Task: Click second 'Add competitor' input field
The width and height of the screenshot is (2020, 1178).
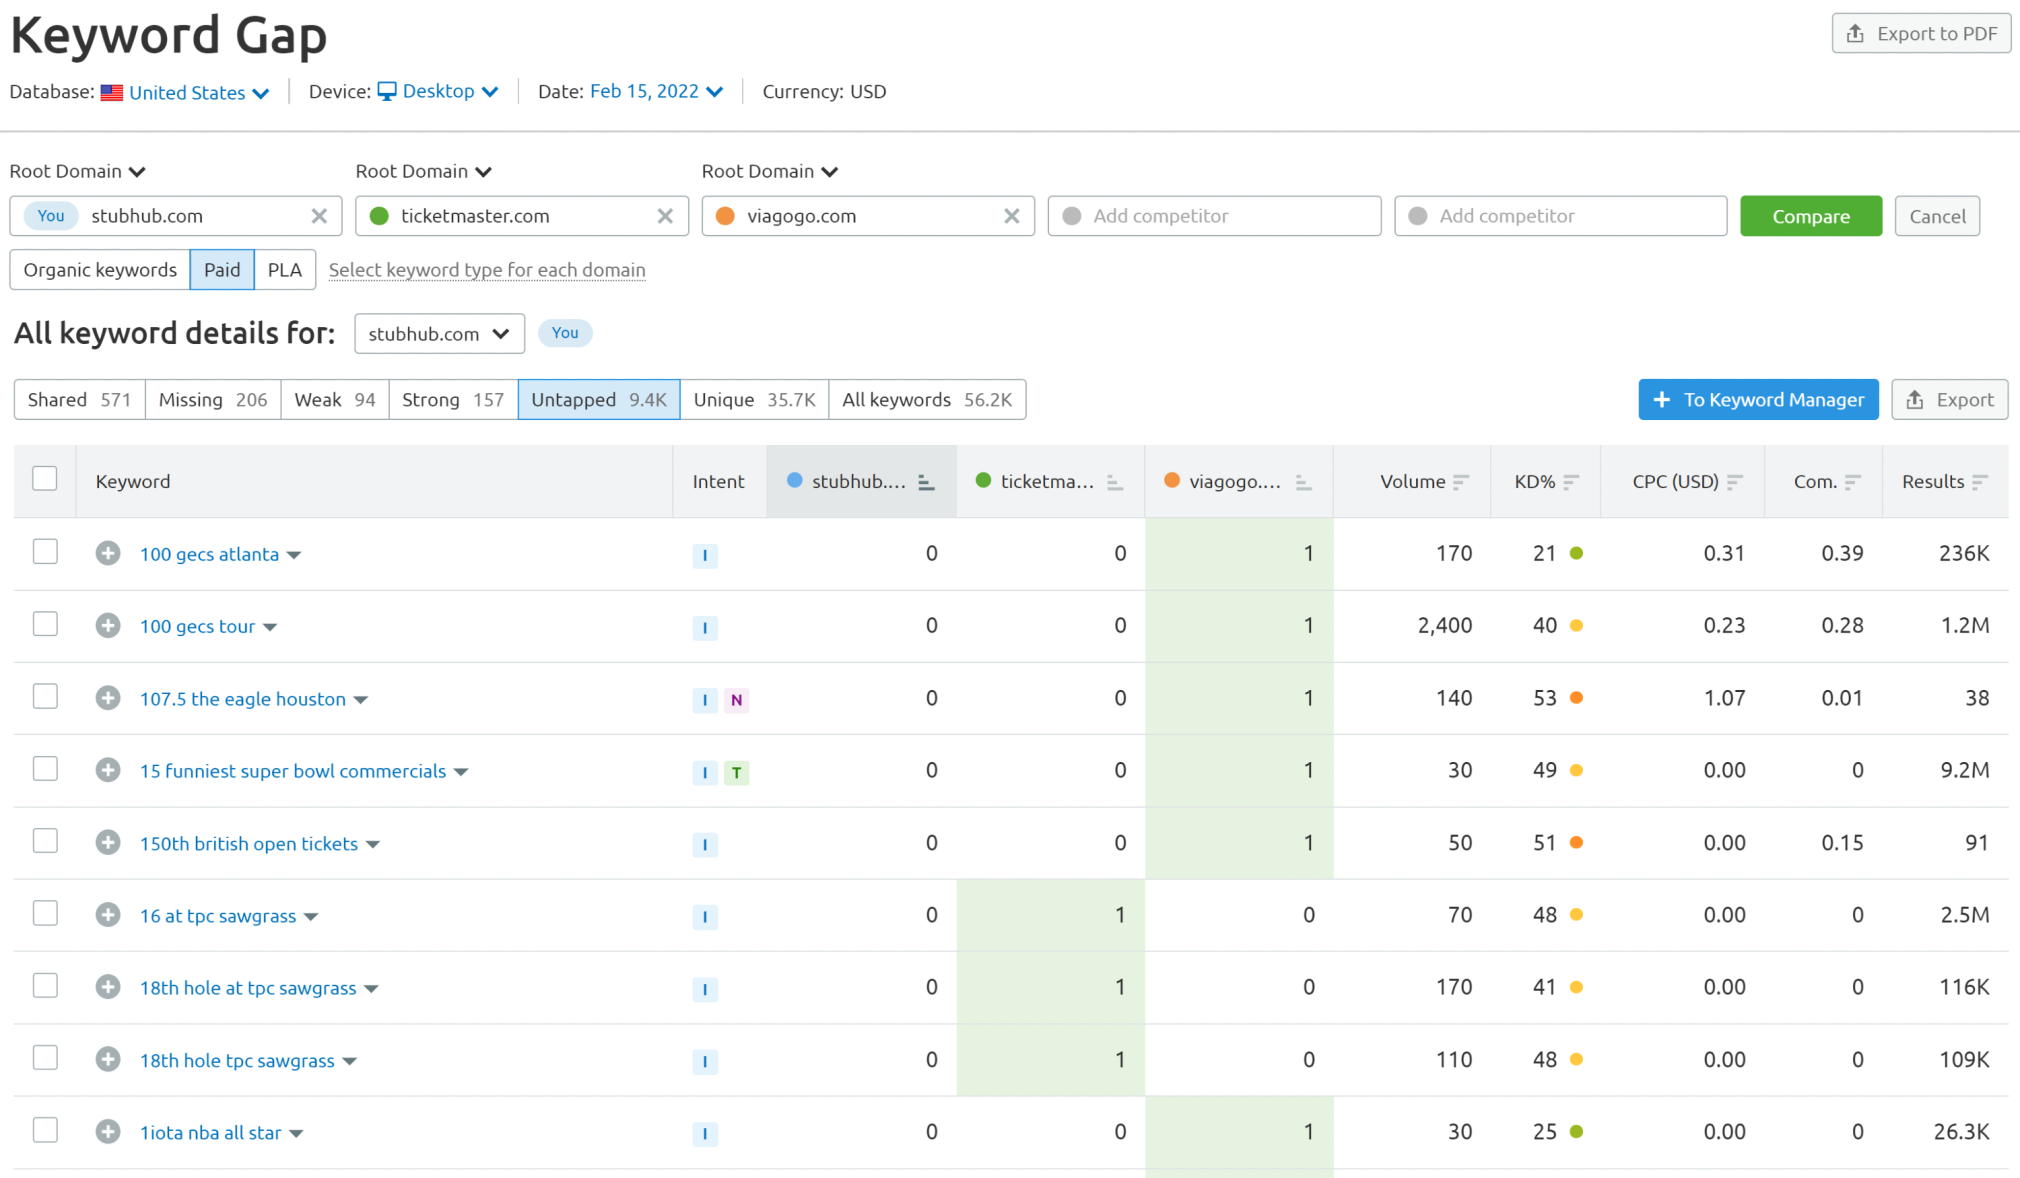Action: (x=1560, y=216)
